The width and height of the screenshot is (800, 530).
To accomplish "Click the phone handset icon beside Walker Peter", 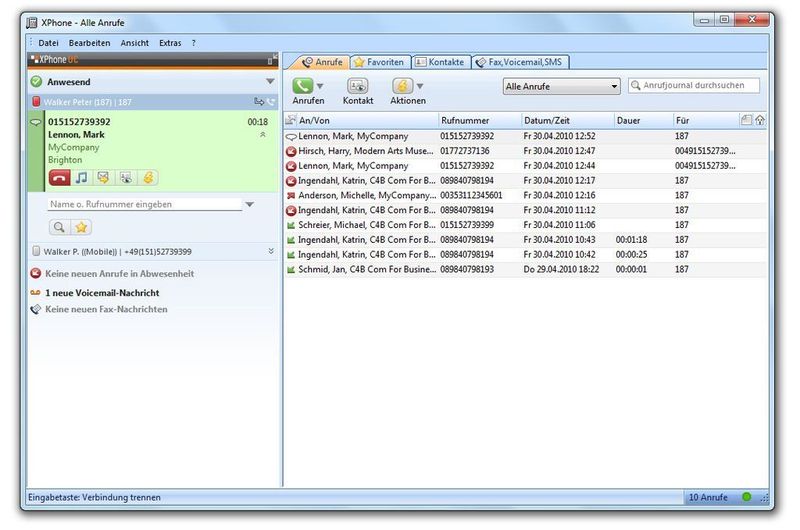I will coord(271,102).
